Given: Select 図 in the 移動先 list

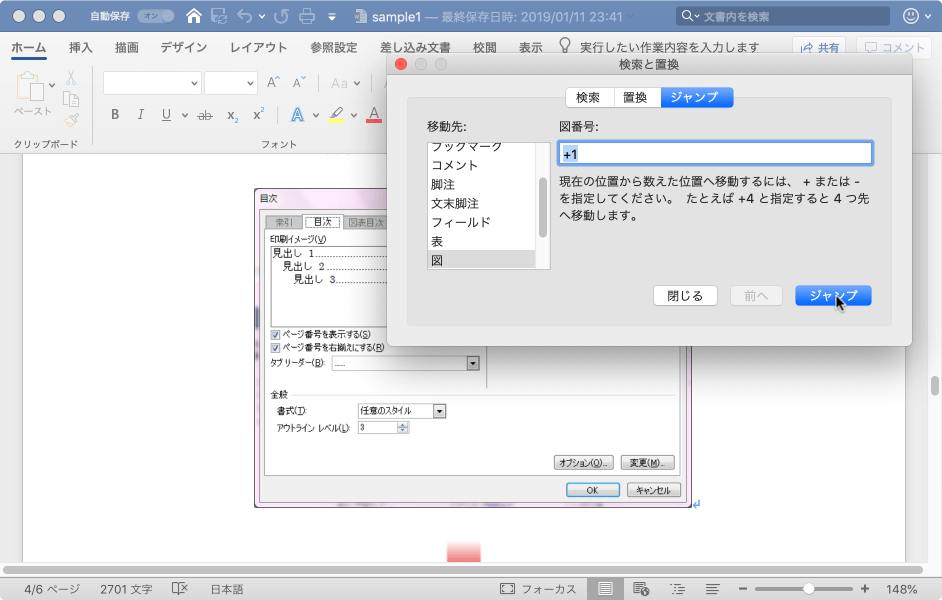Looking at the screenshot, I should click(x=481, y=260).
